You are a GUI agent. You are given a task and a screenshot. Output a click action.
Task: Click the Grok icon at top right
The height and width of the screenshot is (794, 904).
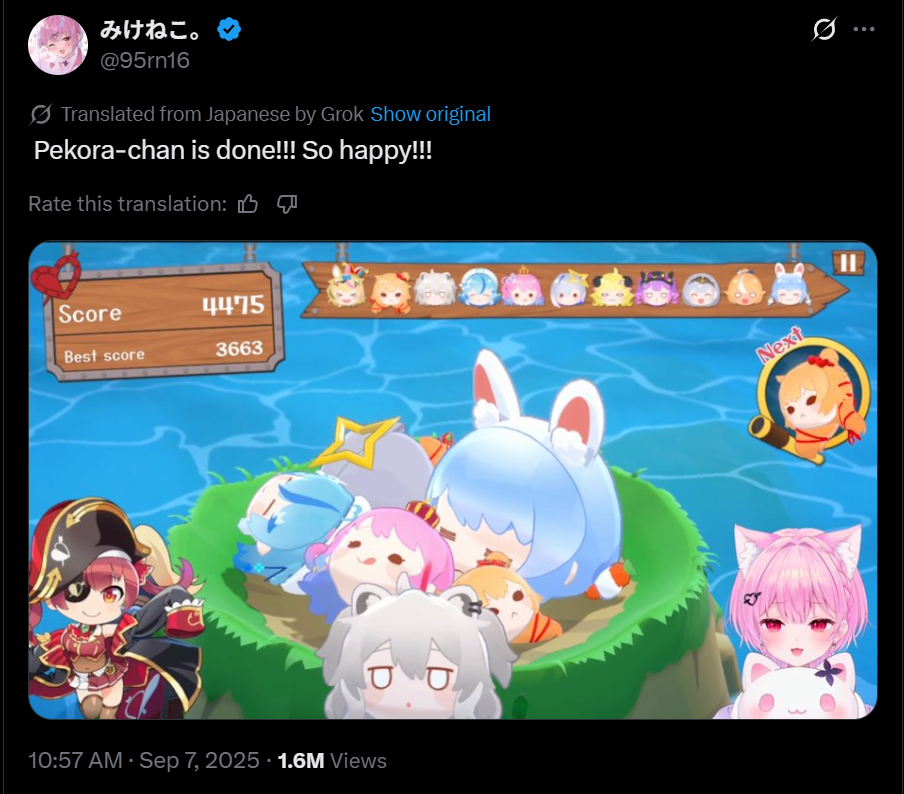(x=823, y=29)
